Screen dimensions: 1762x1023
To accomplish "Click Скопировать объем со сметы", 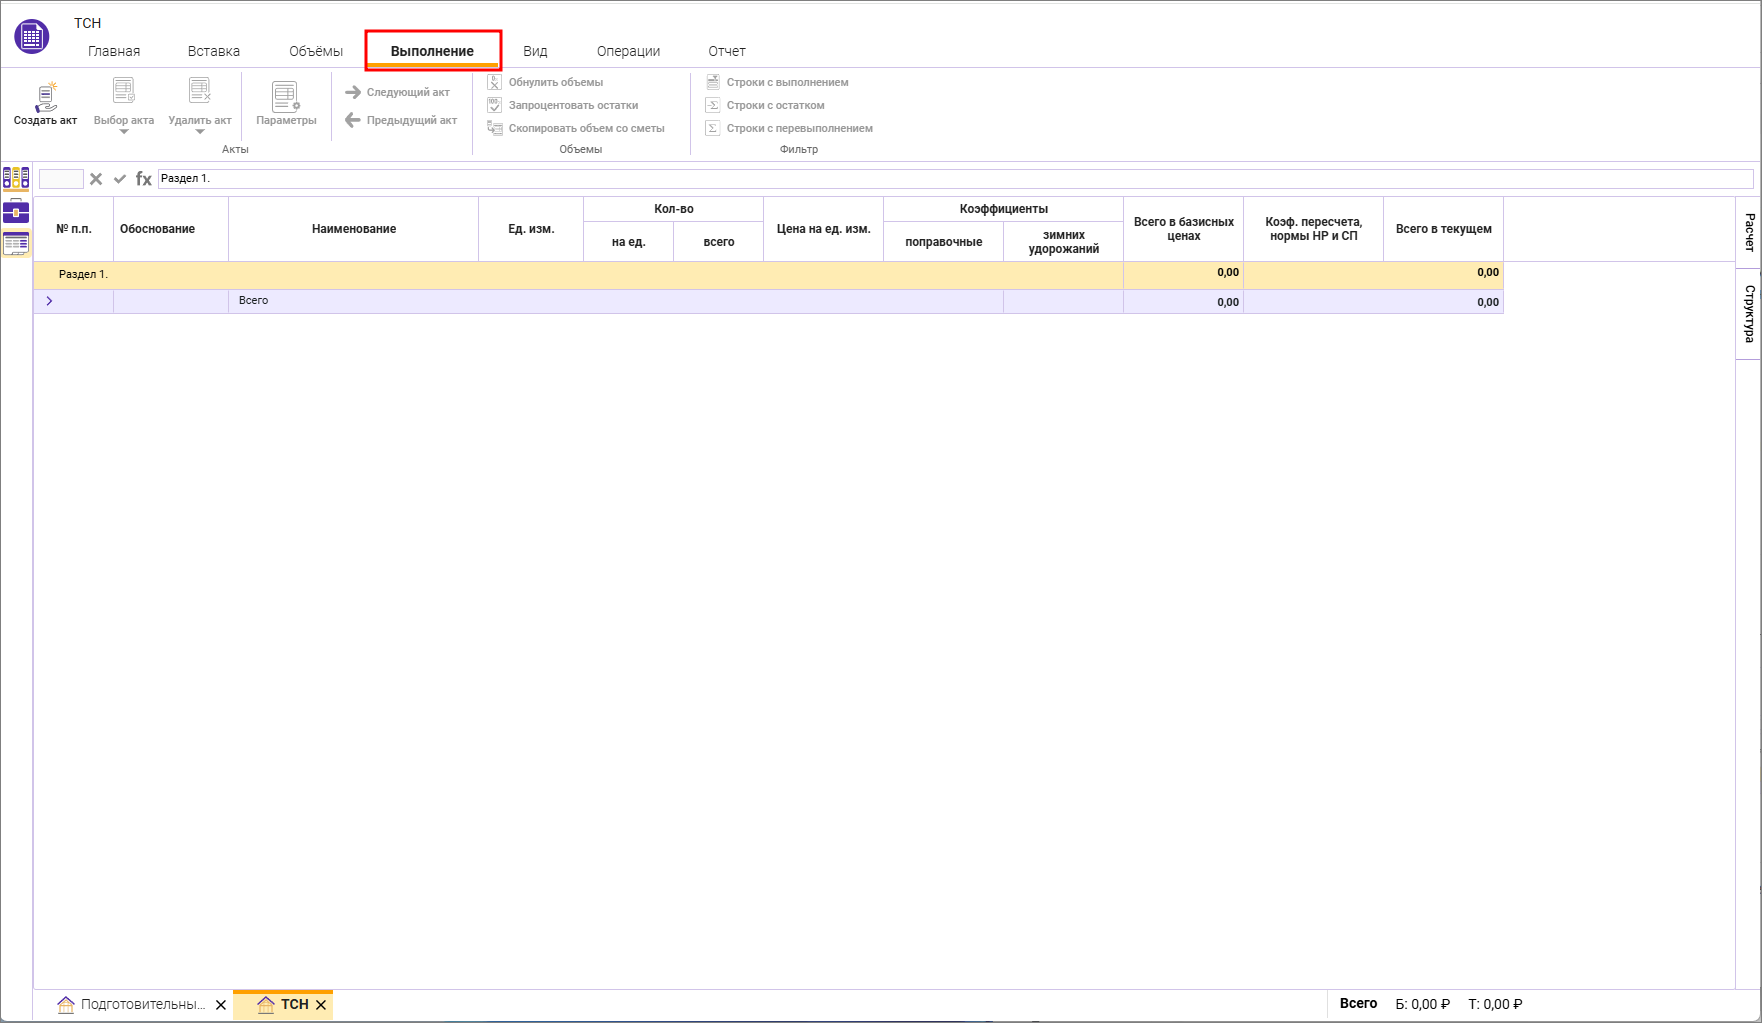I will [x=586, y=128].
